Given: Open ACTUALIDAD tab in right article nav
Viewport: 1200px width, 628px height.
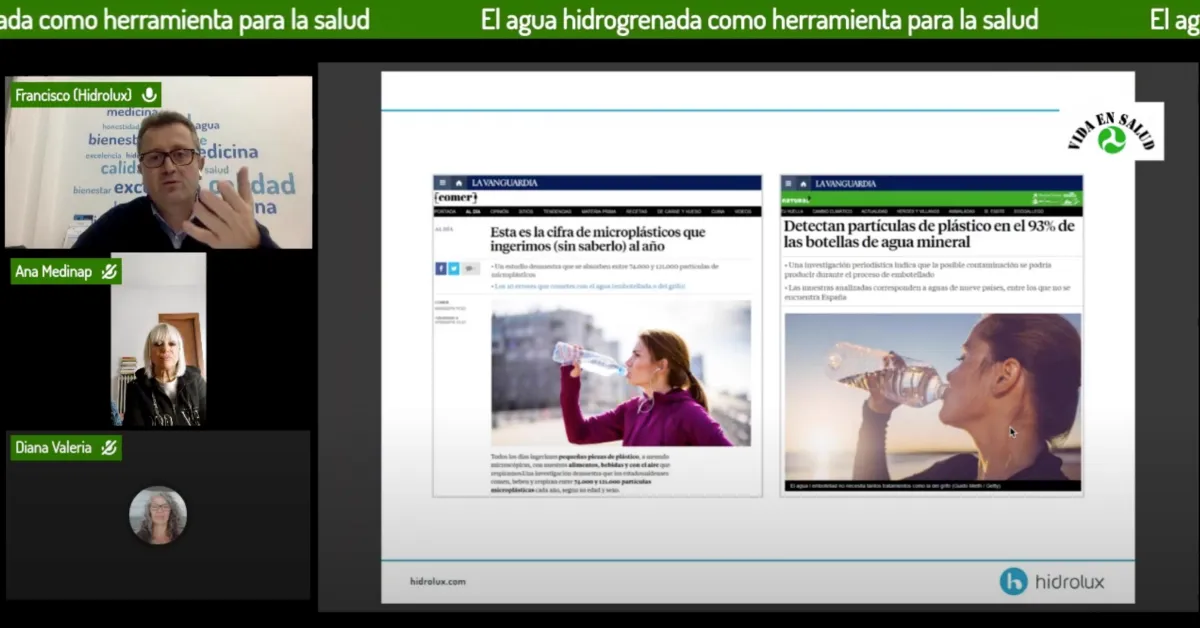Looking at the screenshot, I should (874, 211).
